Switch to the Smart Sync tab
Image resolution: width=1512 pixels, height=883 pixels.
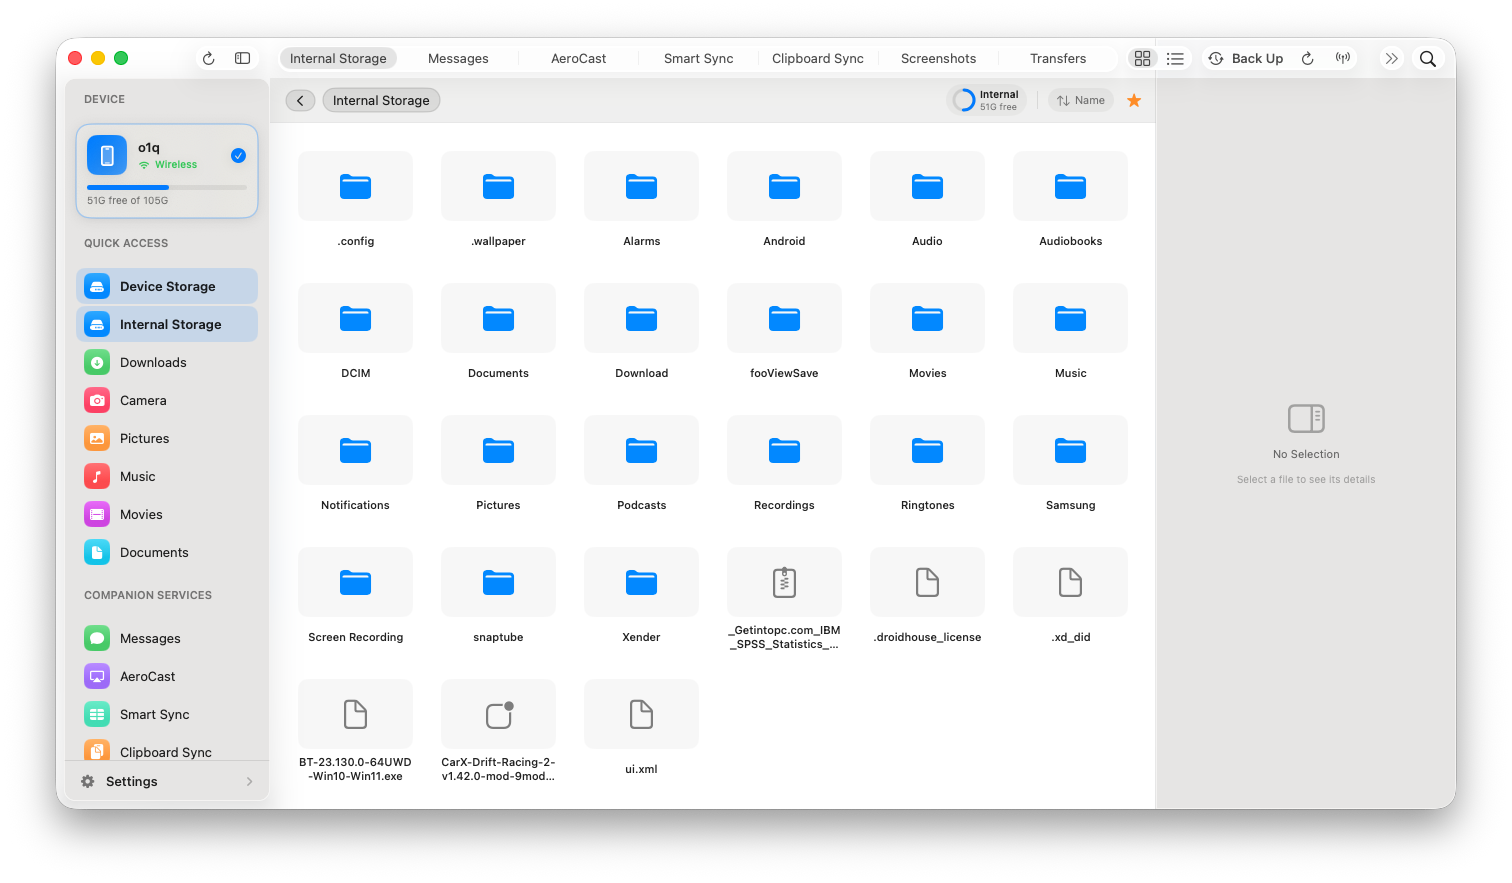(698, 59)
